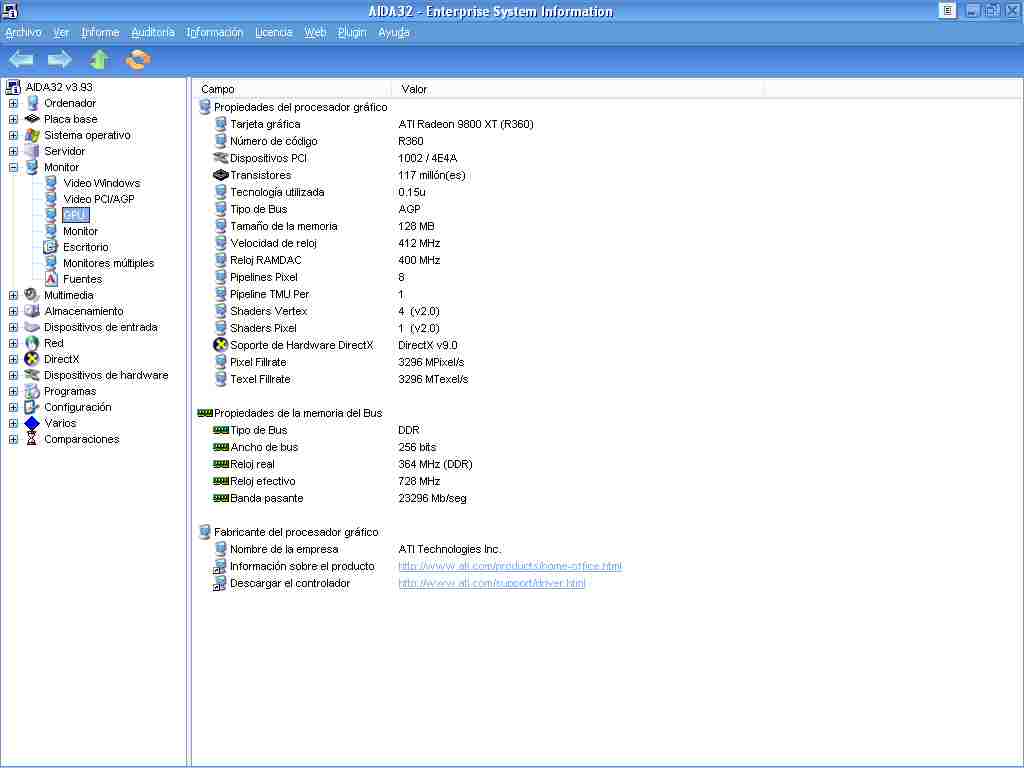
Task: Click the orange Refresh toolbar icon
Action: tap(138, 59)
